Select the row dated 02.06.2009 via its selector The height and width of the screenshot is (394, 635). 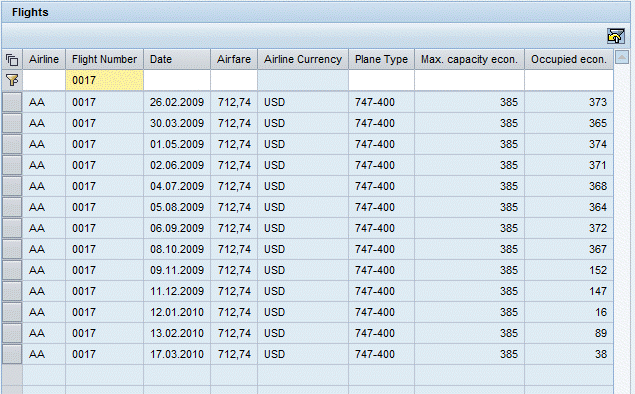point(12,165)
